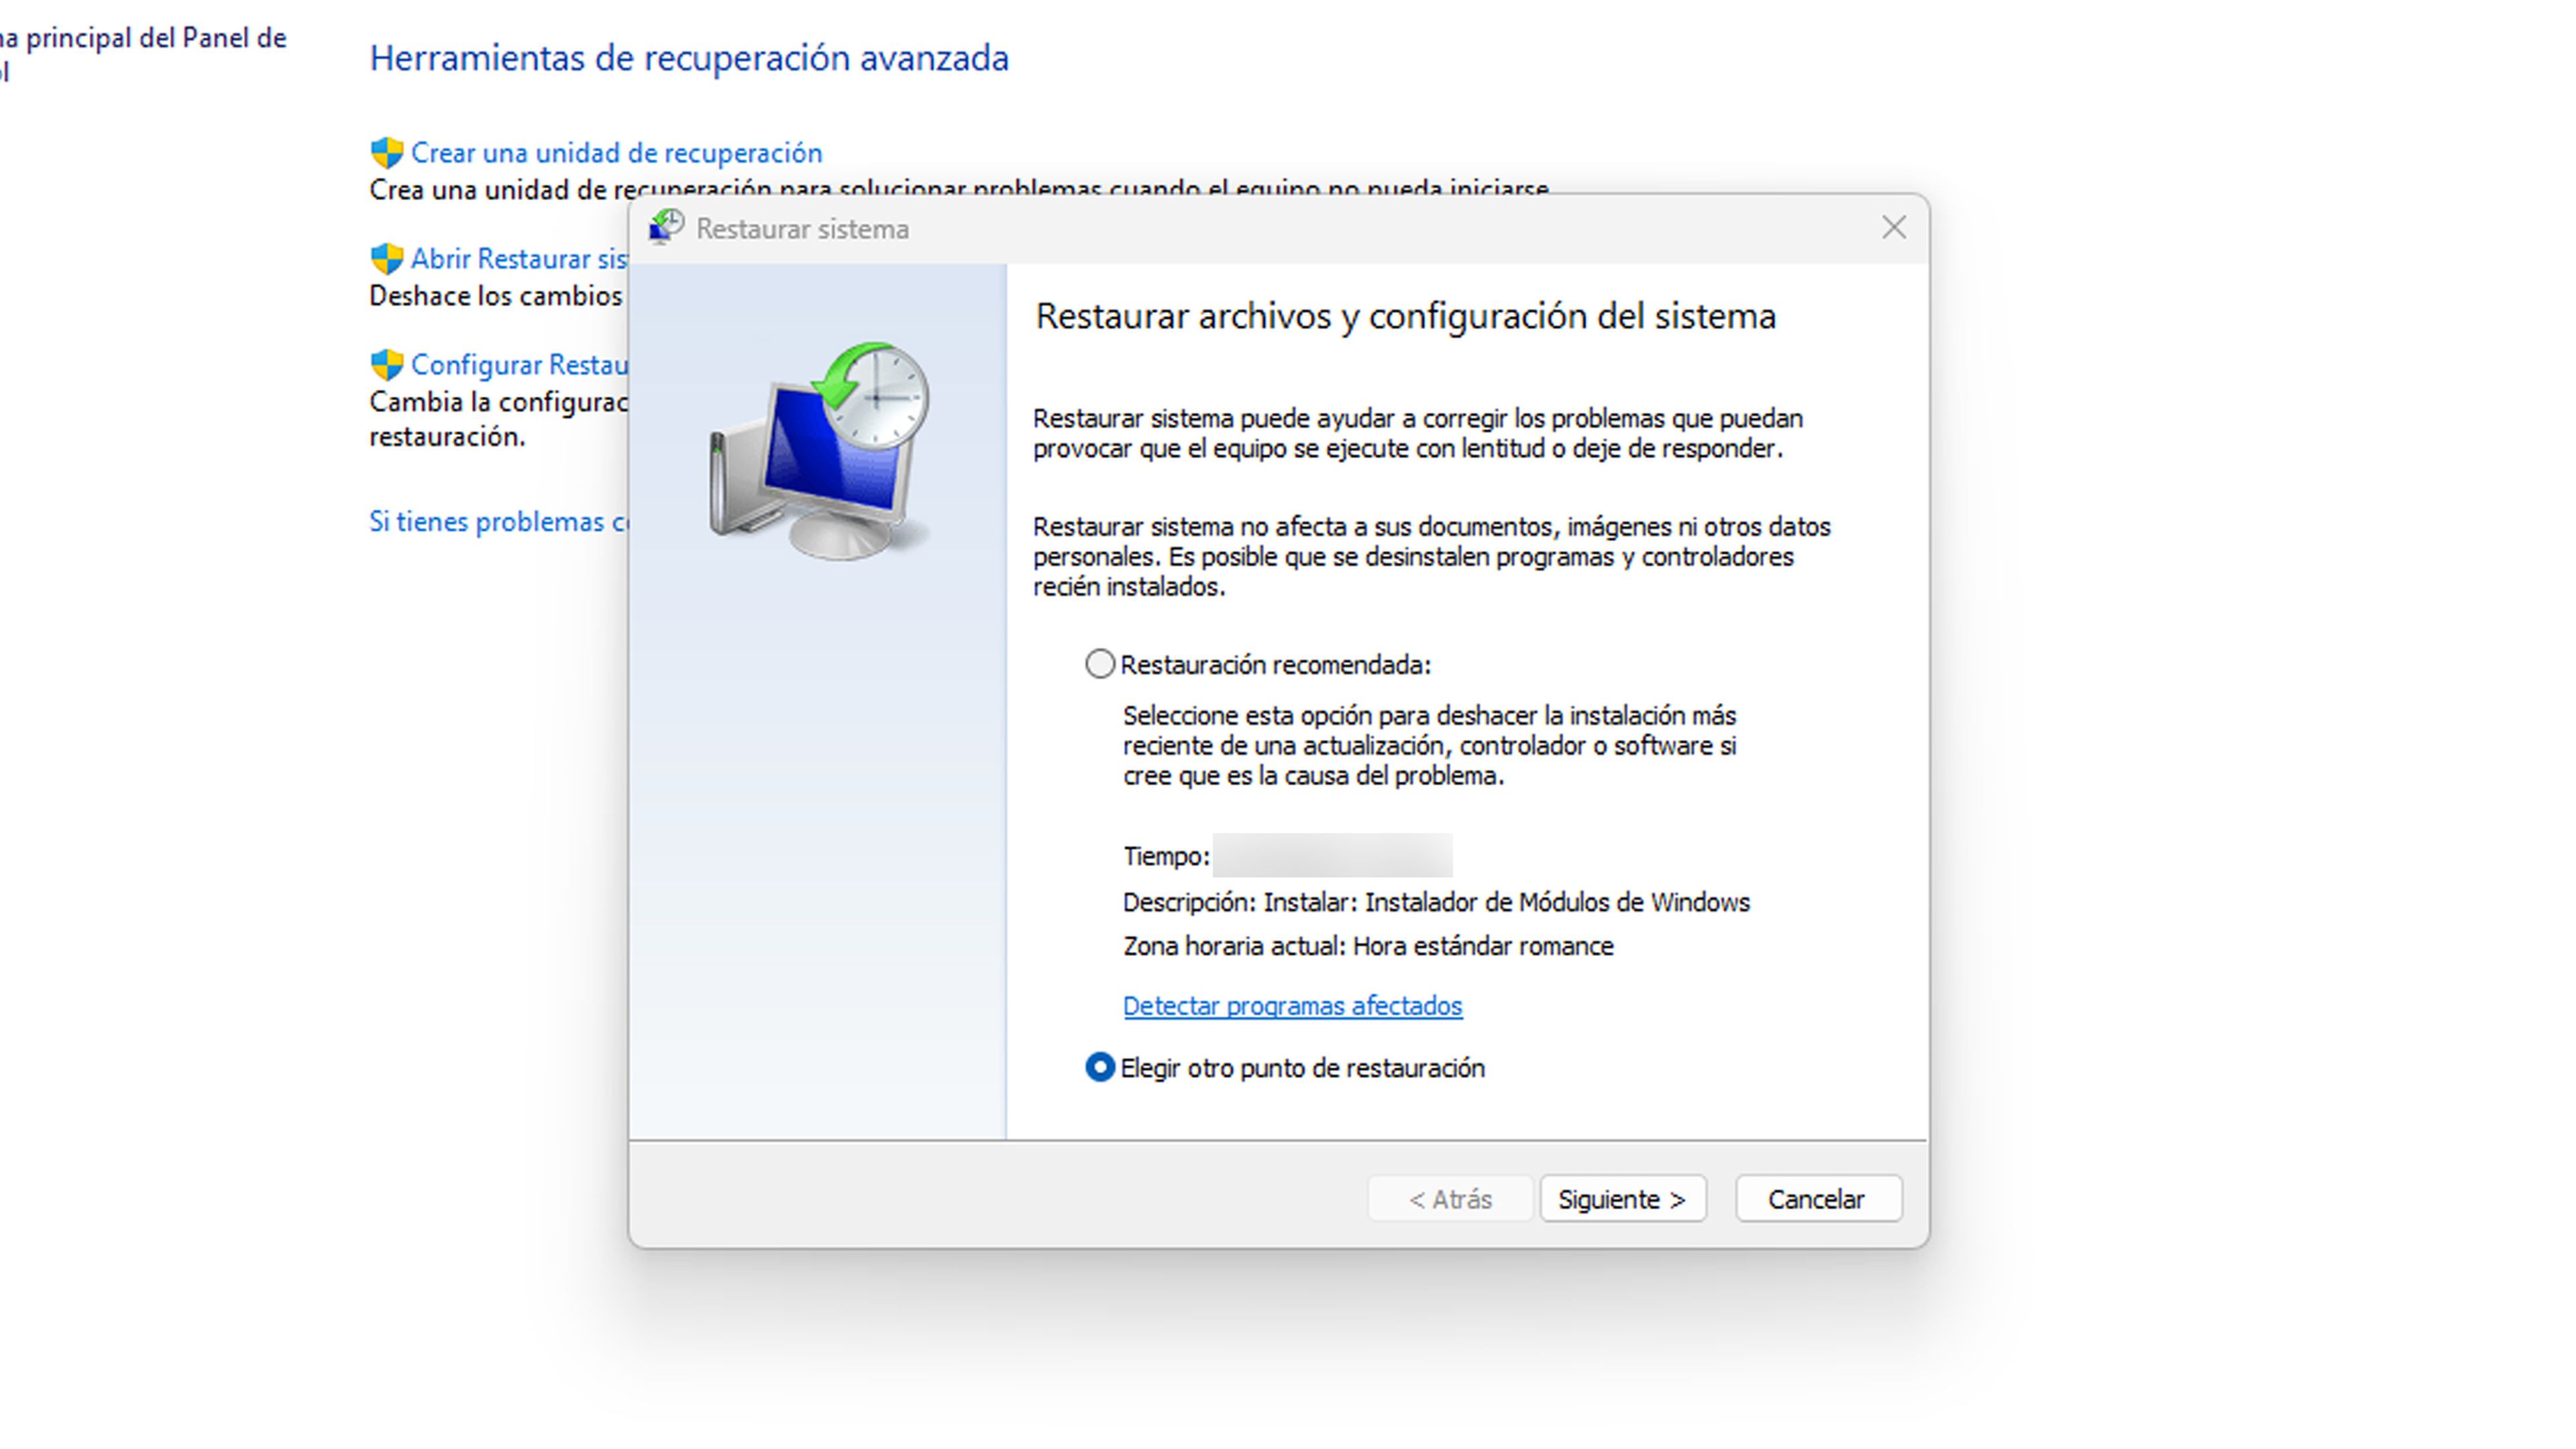This screenshot has height=1449, width=2576.
Task: Click the Restaurar archivos y configuración del sistema heading
Action: 1405,316
